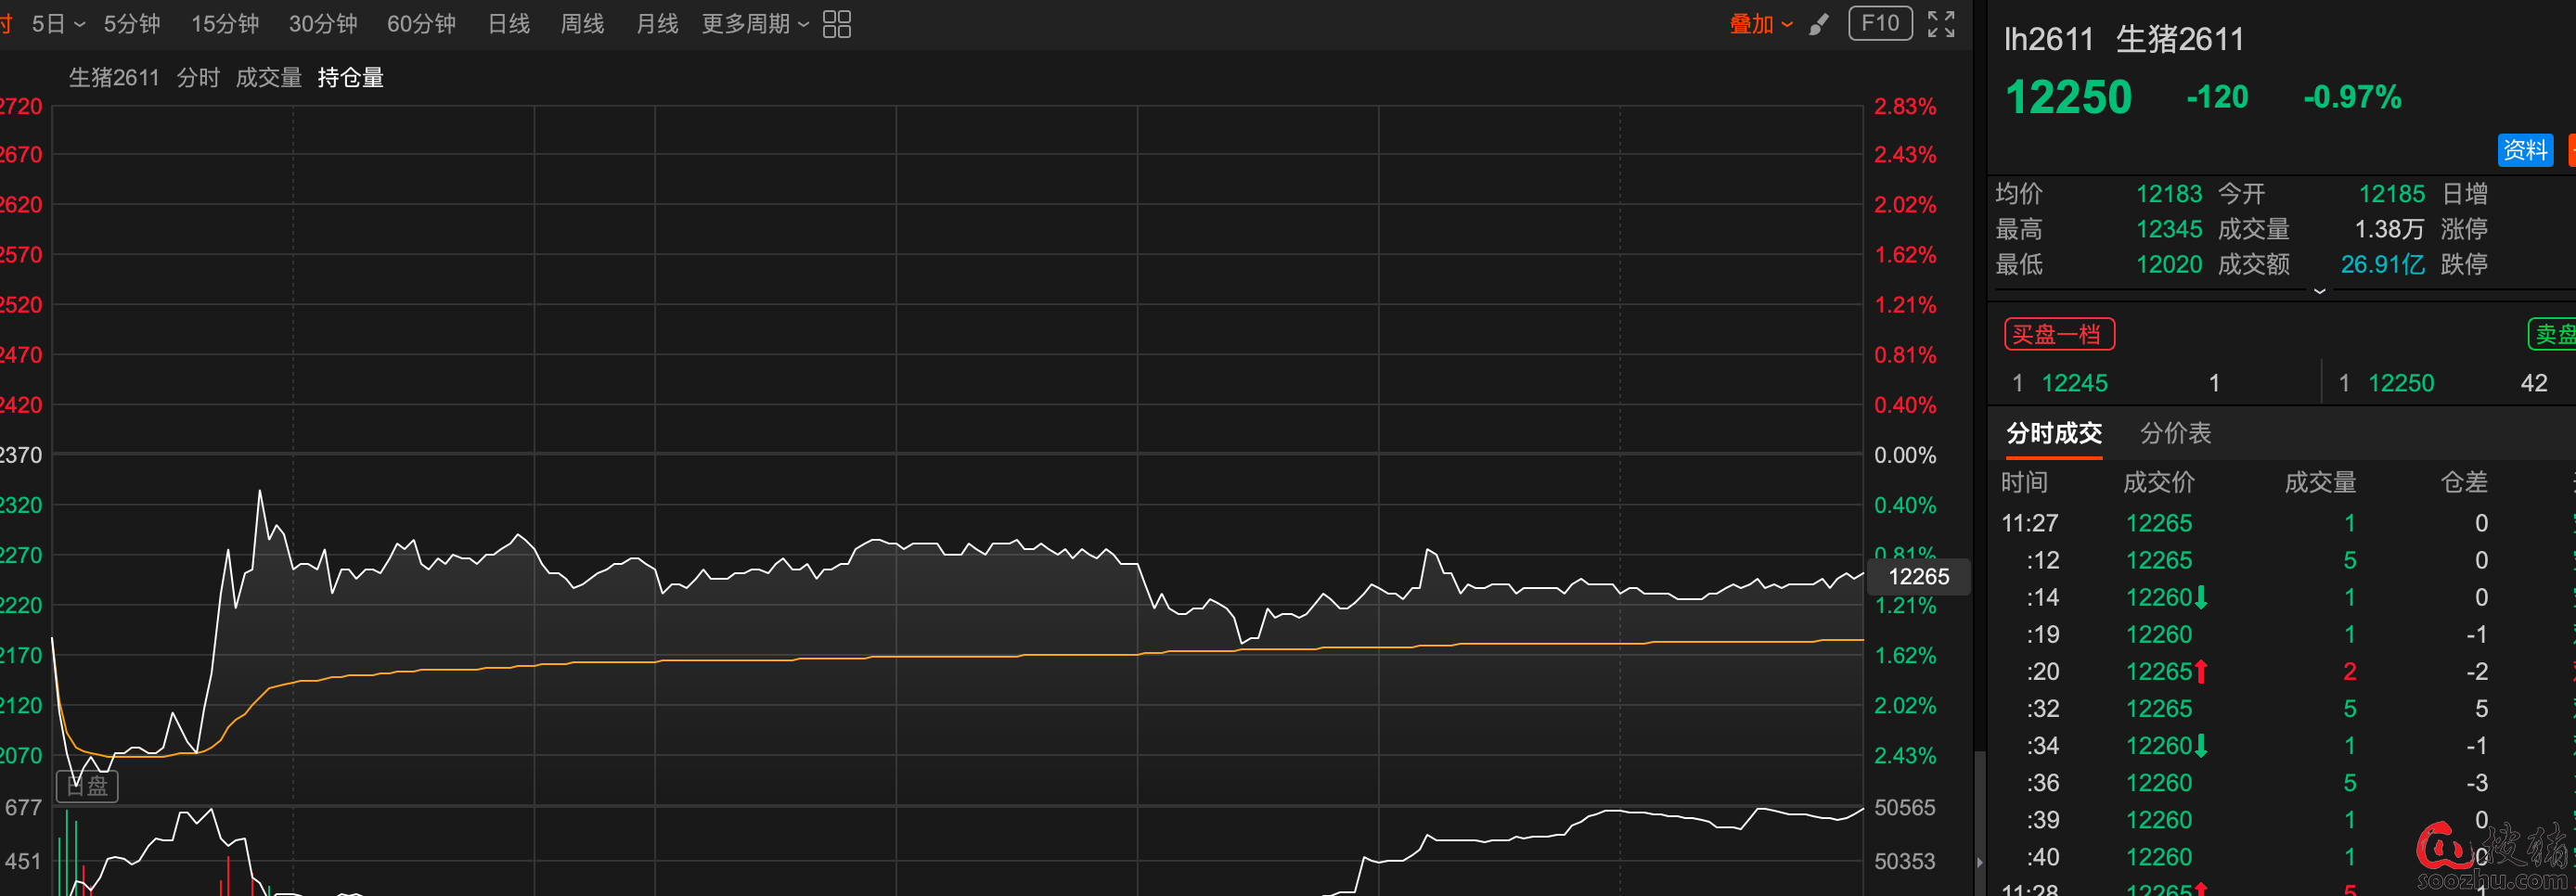Viewport: 2576px width, 896px height.
Task: Expand the quote details chevron below 成交额
Action: coord(2319,291)
